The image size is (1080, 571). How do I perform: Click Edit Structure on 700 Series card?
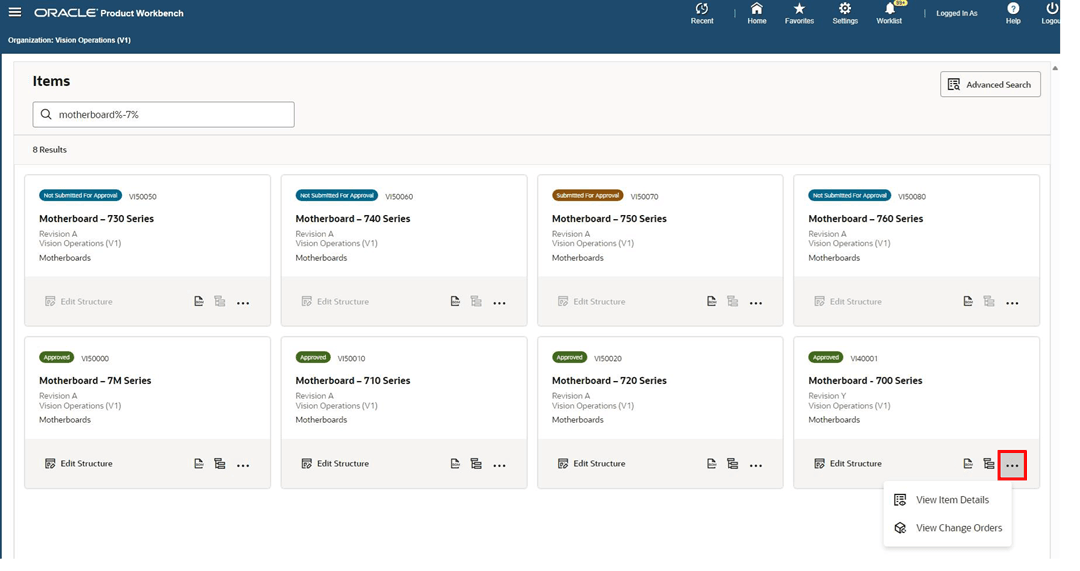point(848,464)
